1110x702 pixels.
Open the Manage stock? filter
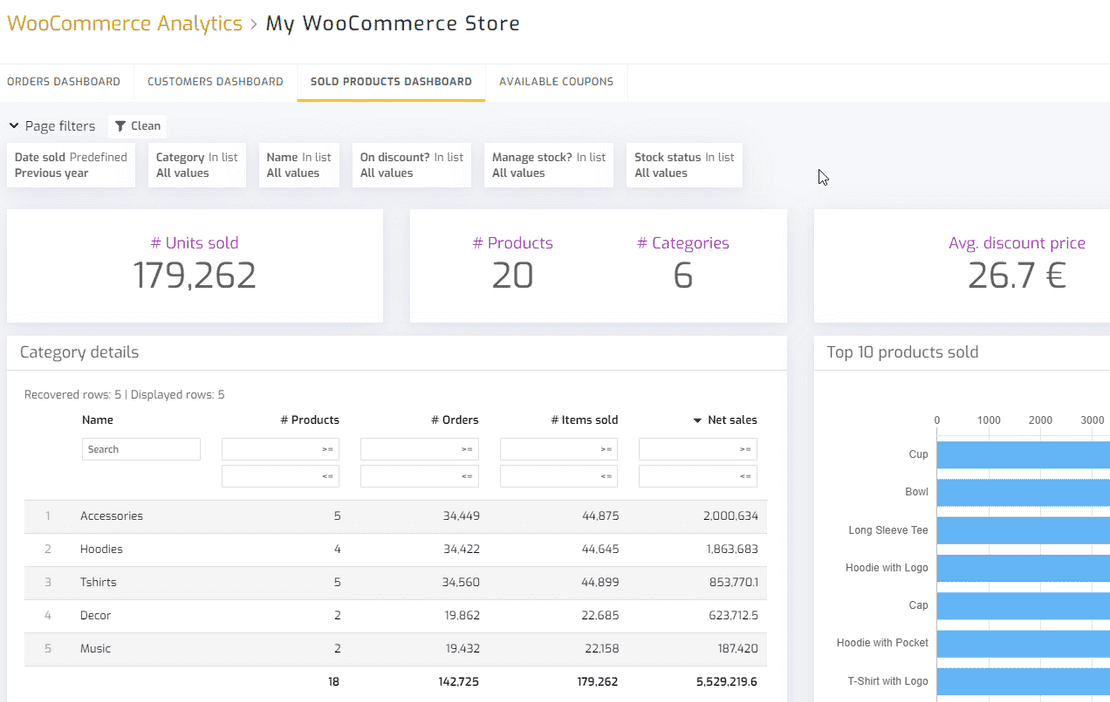[x=549, y=165]
